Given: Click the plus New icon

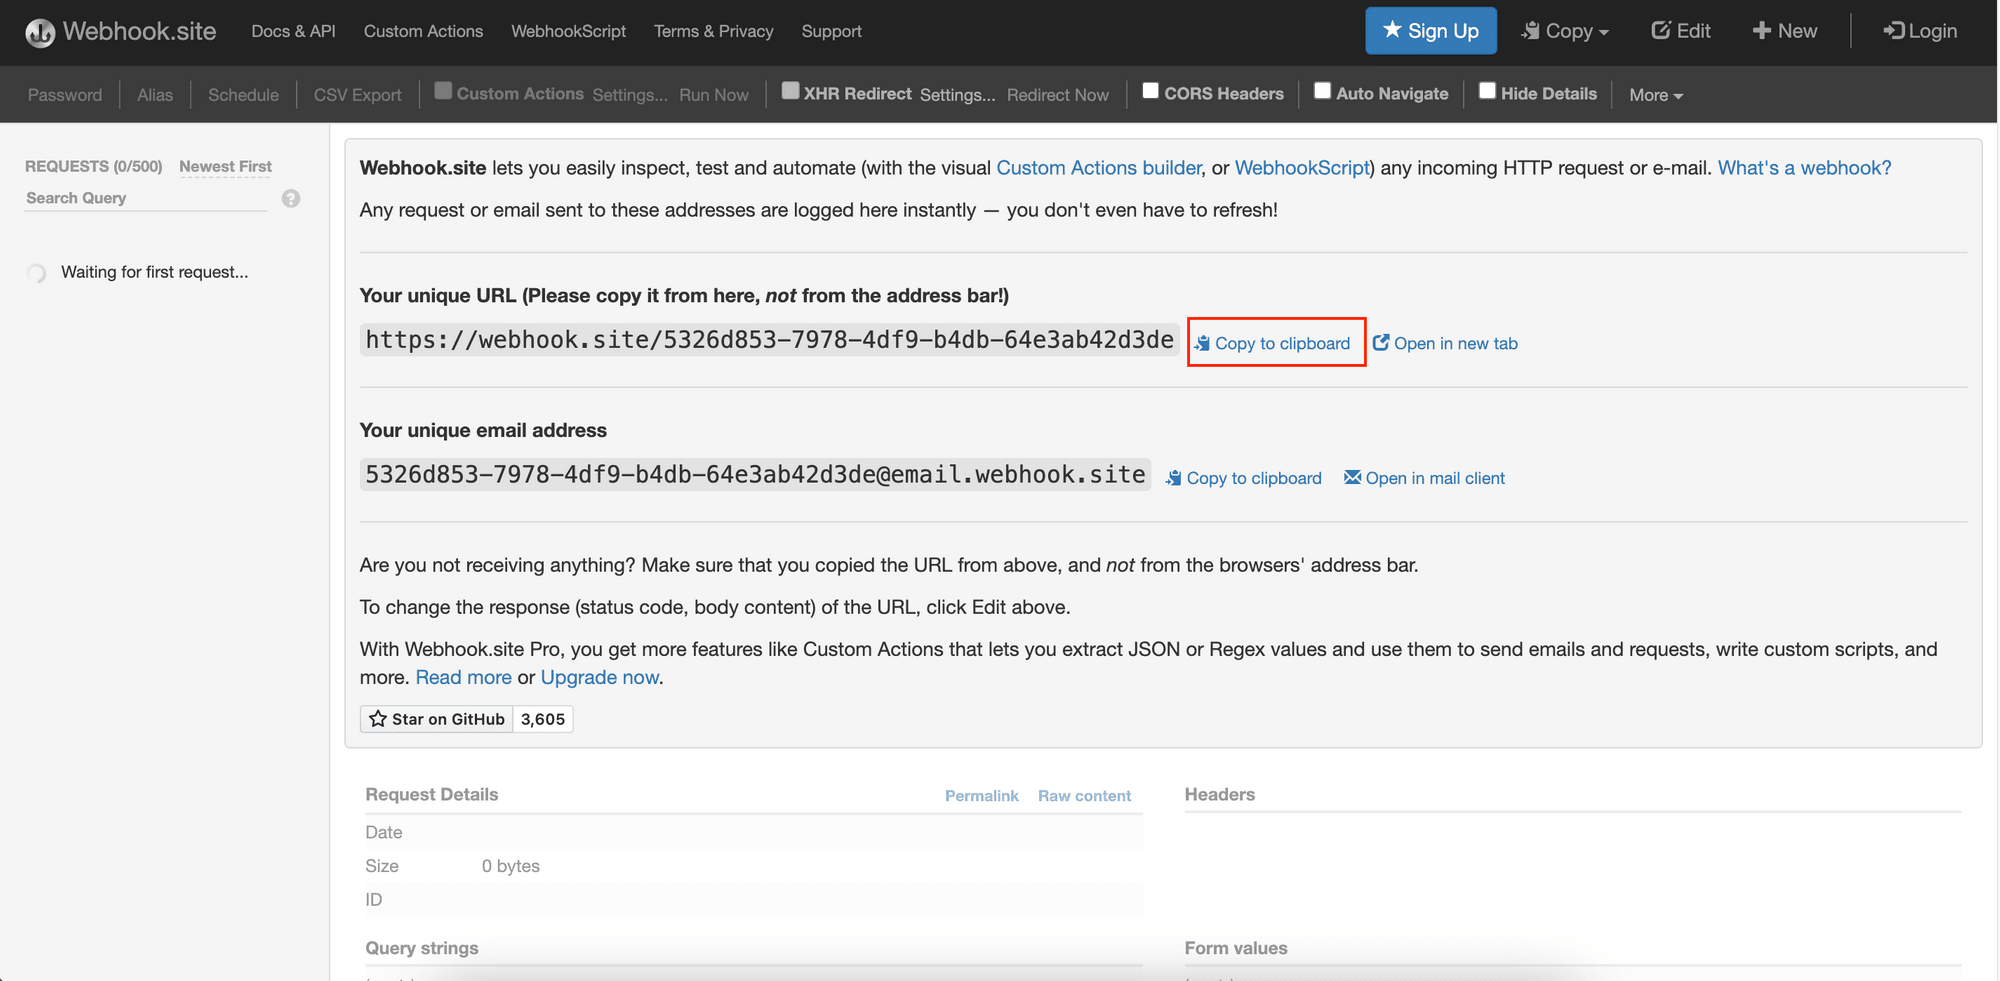Looking at the screenshot, I should coord(1762,31).
